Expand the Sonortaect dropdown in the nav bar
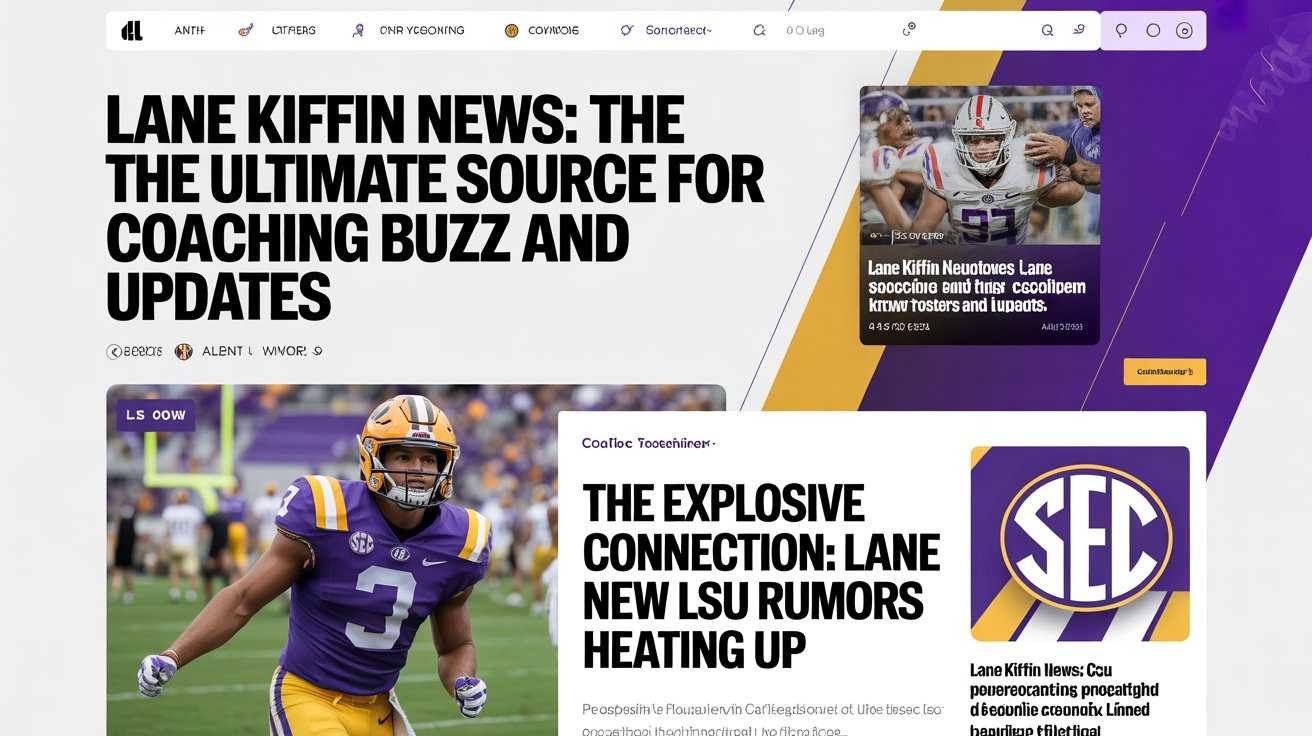 (x=679, y=31)
